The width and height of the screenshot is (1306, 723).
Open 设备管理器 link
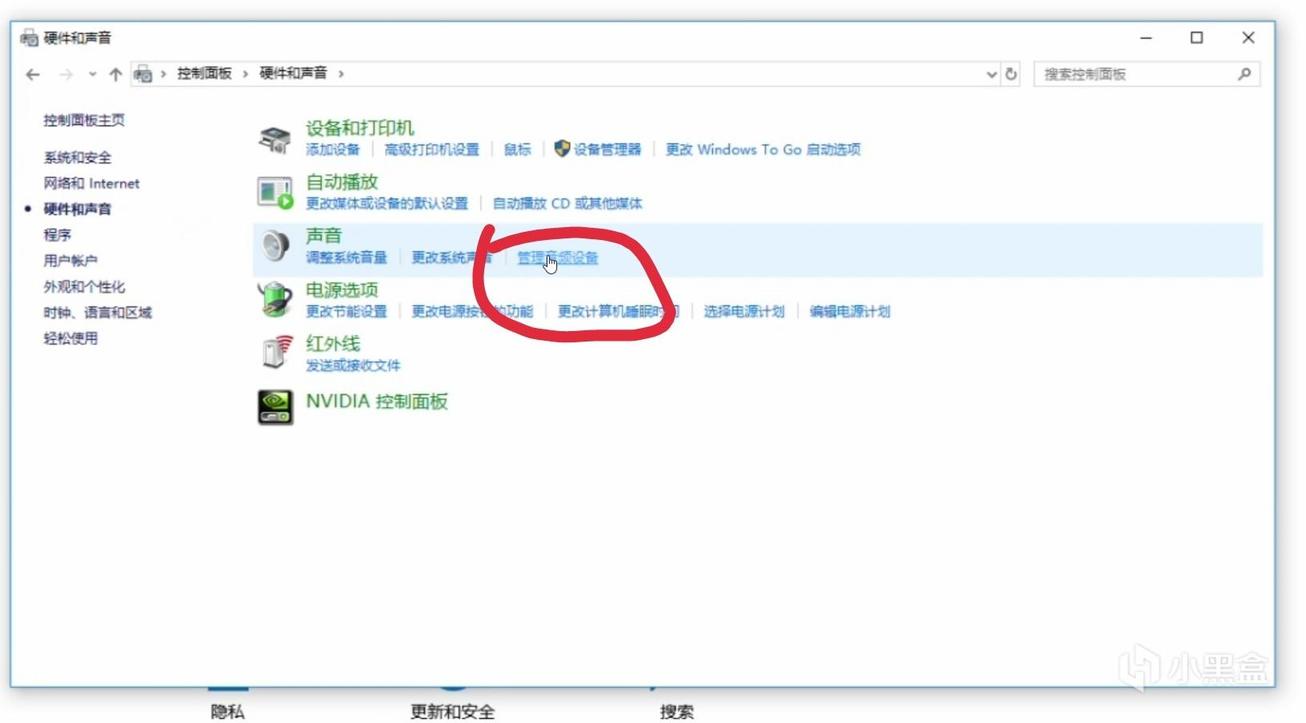click(x=606, y=150)
